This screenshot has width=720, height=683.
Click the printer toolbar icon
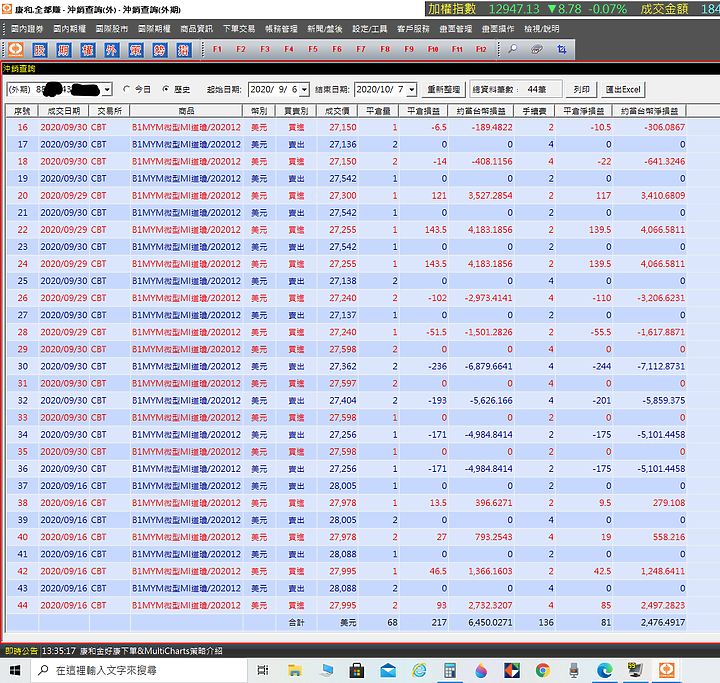pyautogui.click(x=537, y=49)
